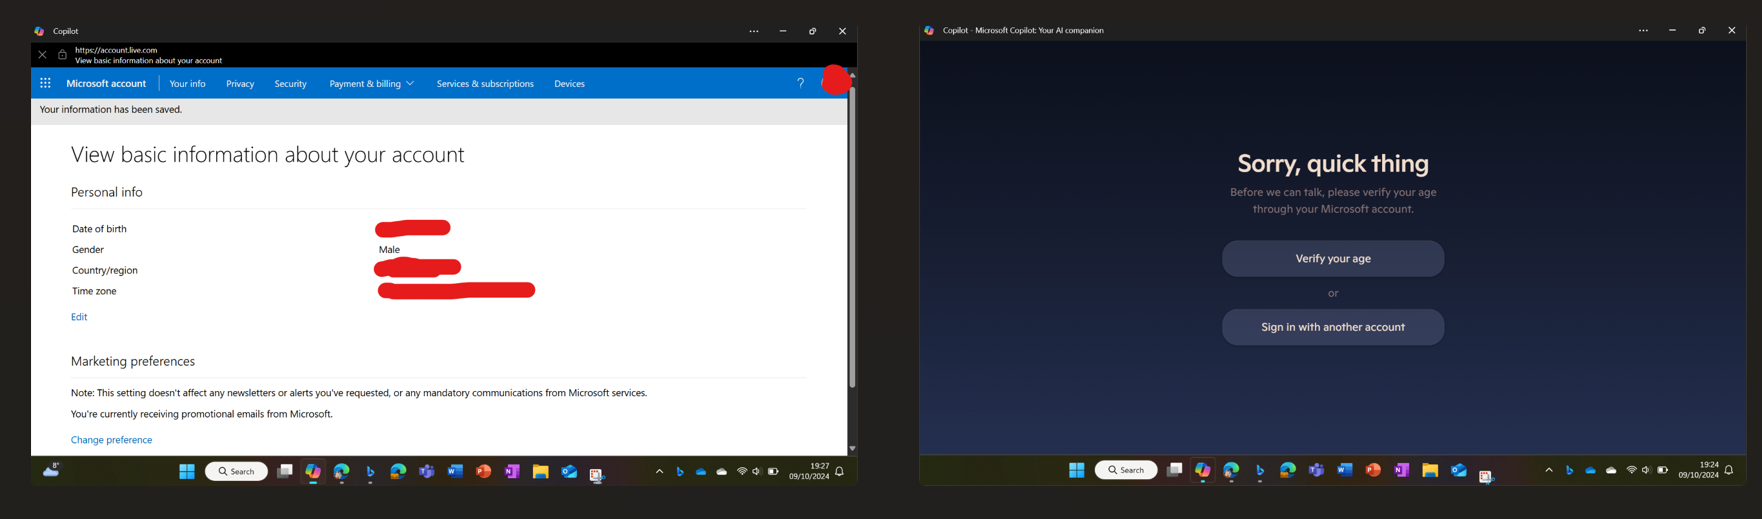Click the battery tray icon on the 19:24 taskbar
The image size is (1762, 519).
[x=1662, y=470]
